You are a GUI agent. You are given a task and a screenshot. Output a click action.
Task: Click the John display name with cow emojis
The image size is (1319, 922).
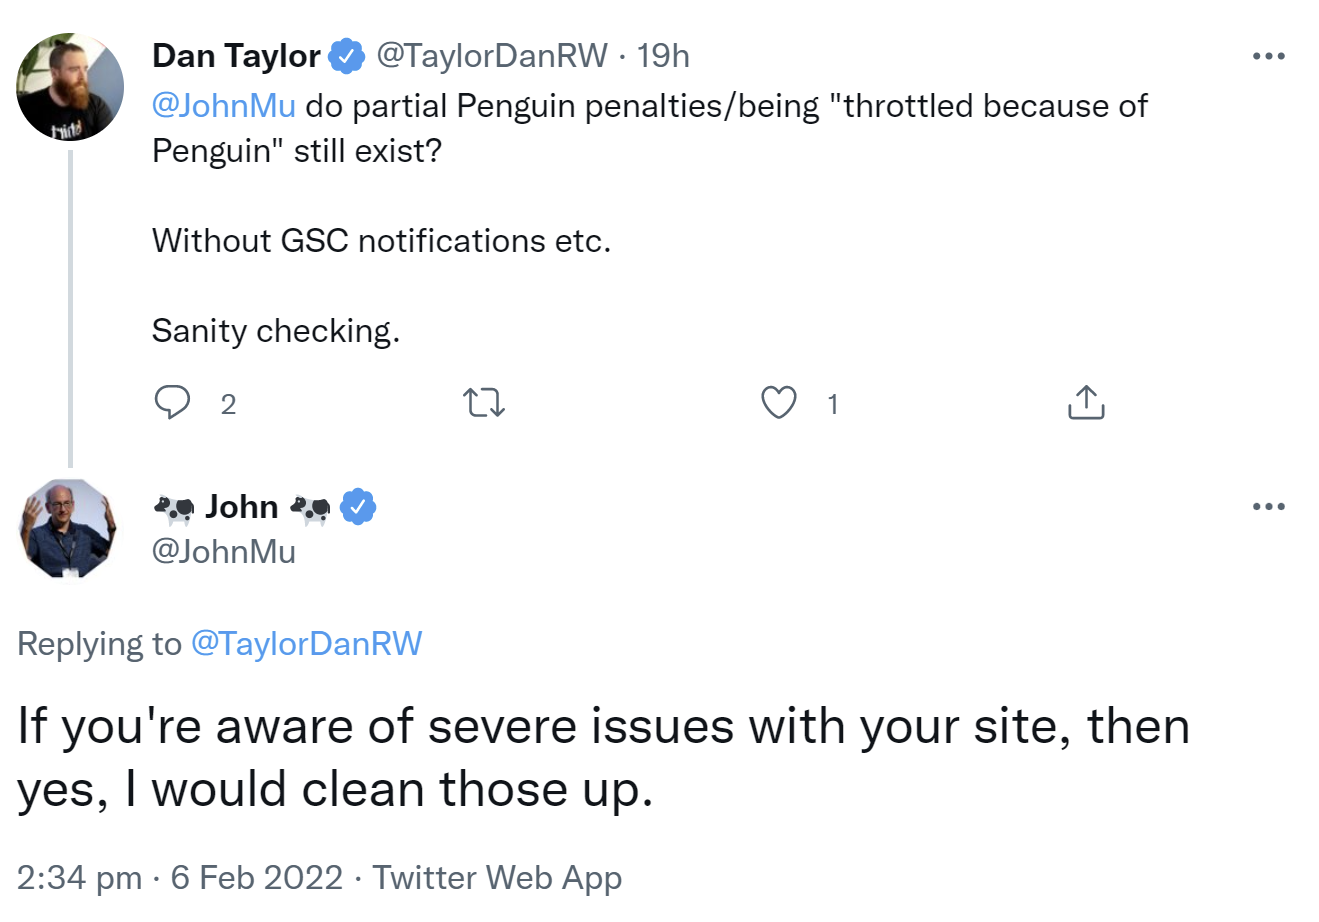coord(242,507)
